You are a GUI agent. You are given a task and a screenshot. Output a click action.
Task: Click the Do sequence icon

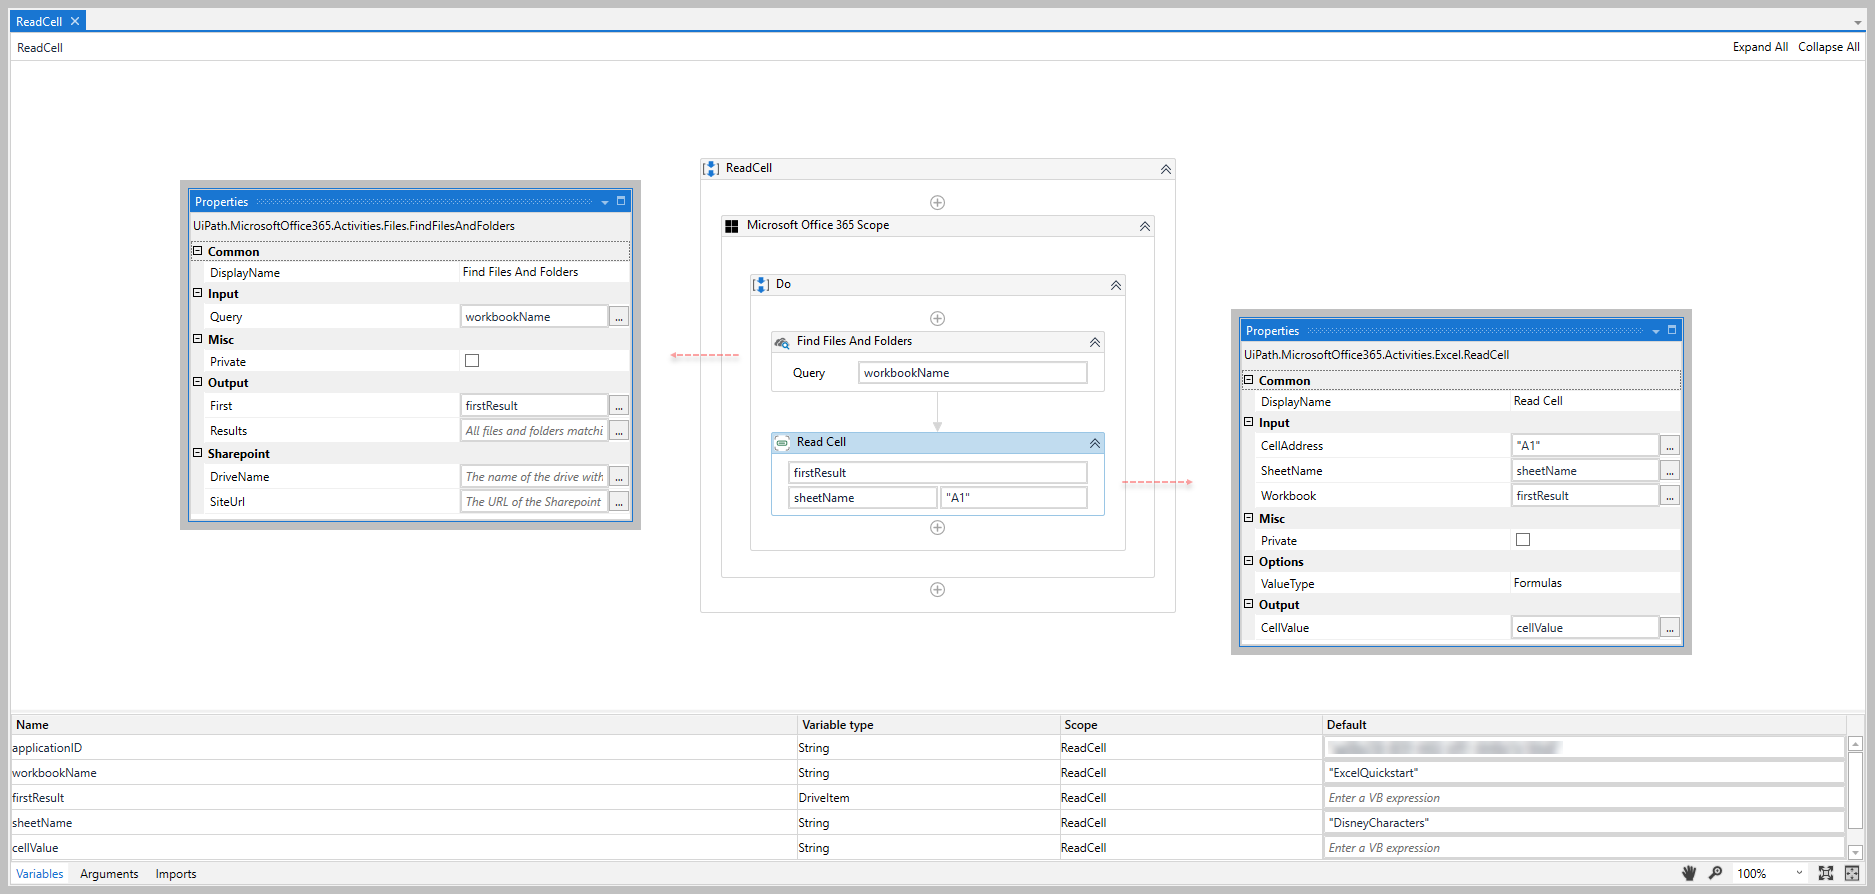(x=761, y=285)
